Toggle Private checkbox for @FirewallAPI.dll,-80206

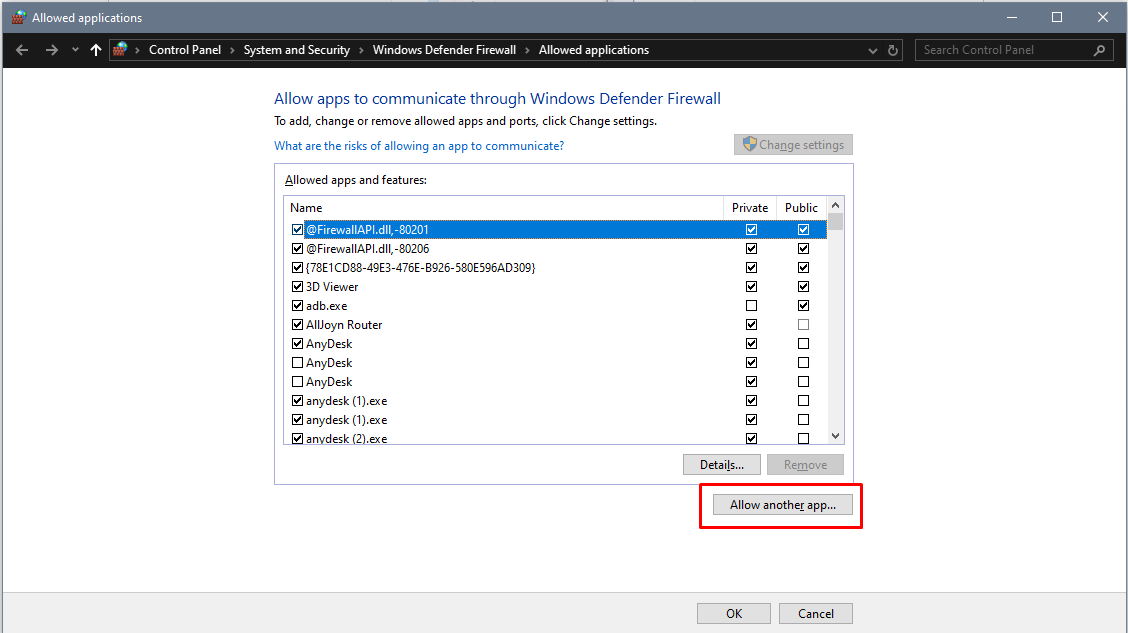[x=751, y=249]
